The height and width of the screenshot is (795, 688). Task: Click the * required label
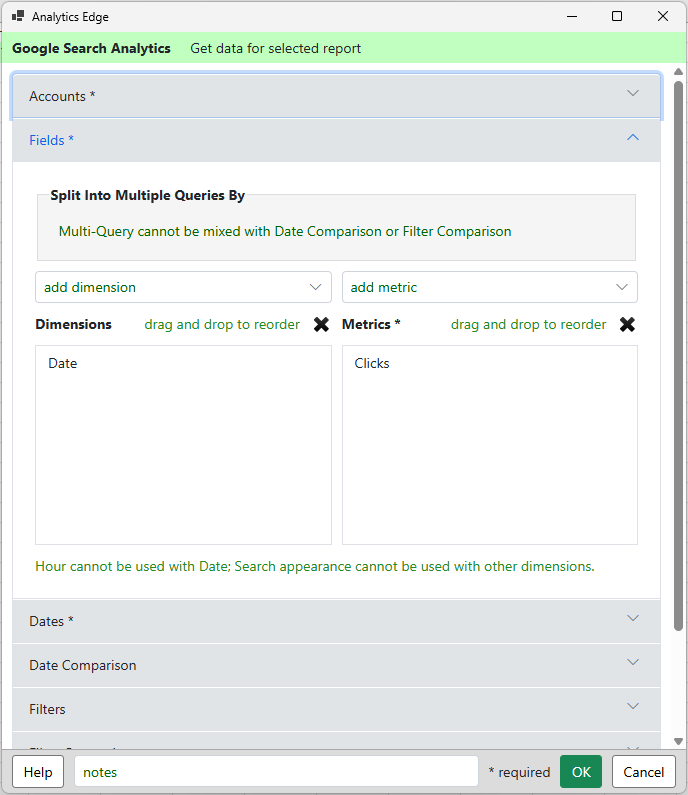(x=519, y=772)
